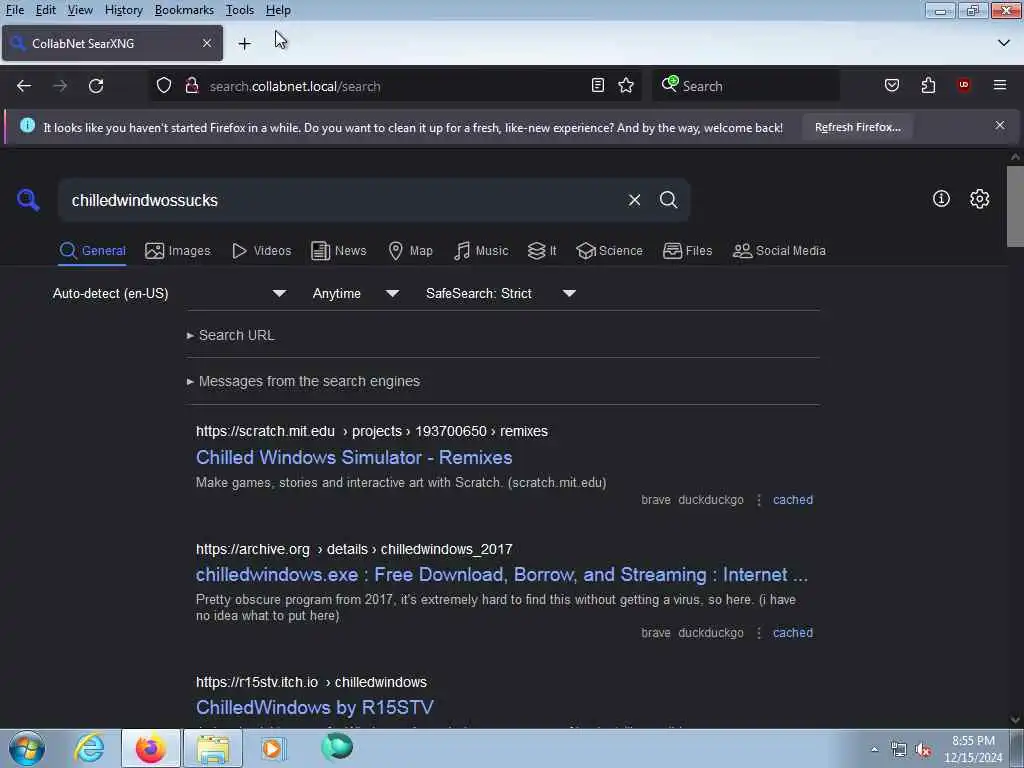1024x768 pixels.
Task: Bookmark this page with the star
Action: (626, 86)
